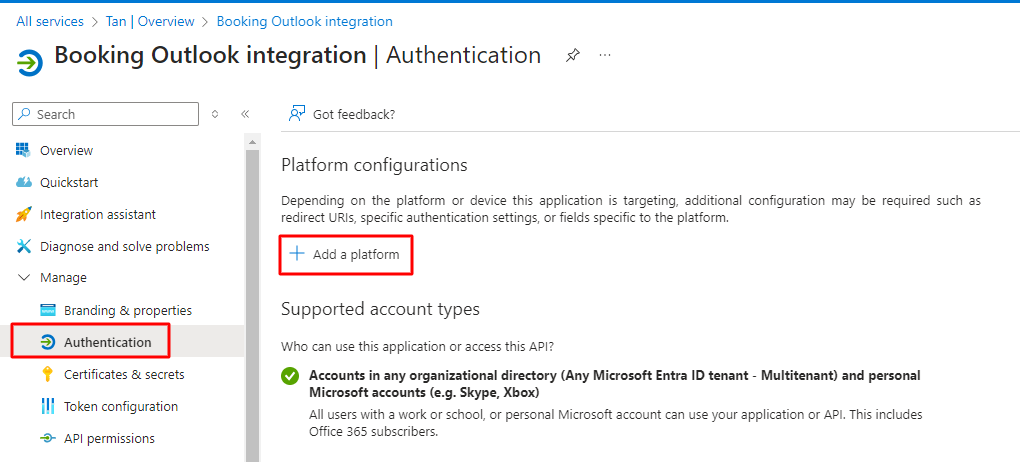This screenshot has width=1020, height=462.
Task: Click the Booking Outlook integration breadcrumb link
Action: click(x=304, y=21)
